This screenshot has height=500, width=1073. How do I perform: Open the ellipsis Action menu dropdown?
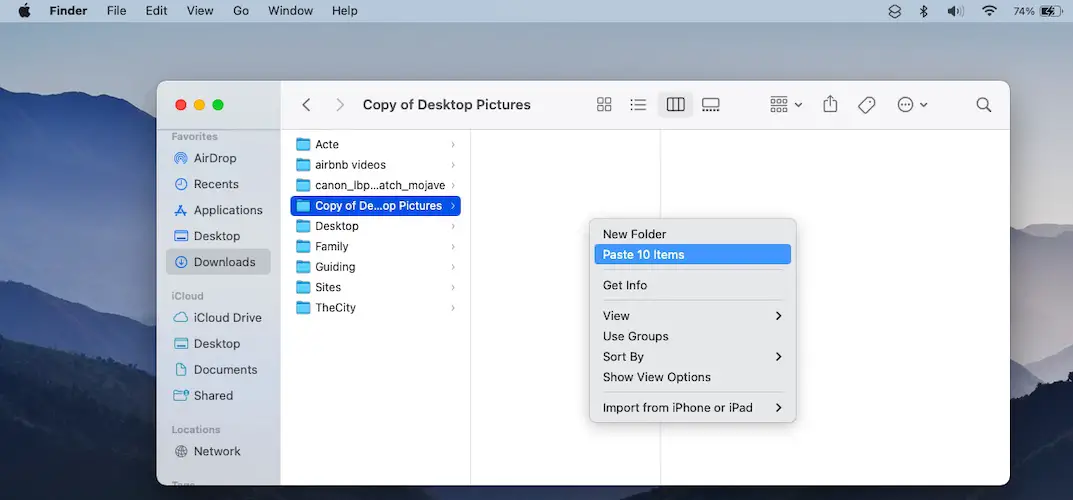tap(912, 105)
